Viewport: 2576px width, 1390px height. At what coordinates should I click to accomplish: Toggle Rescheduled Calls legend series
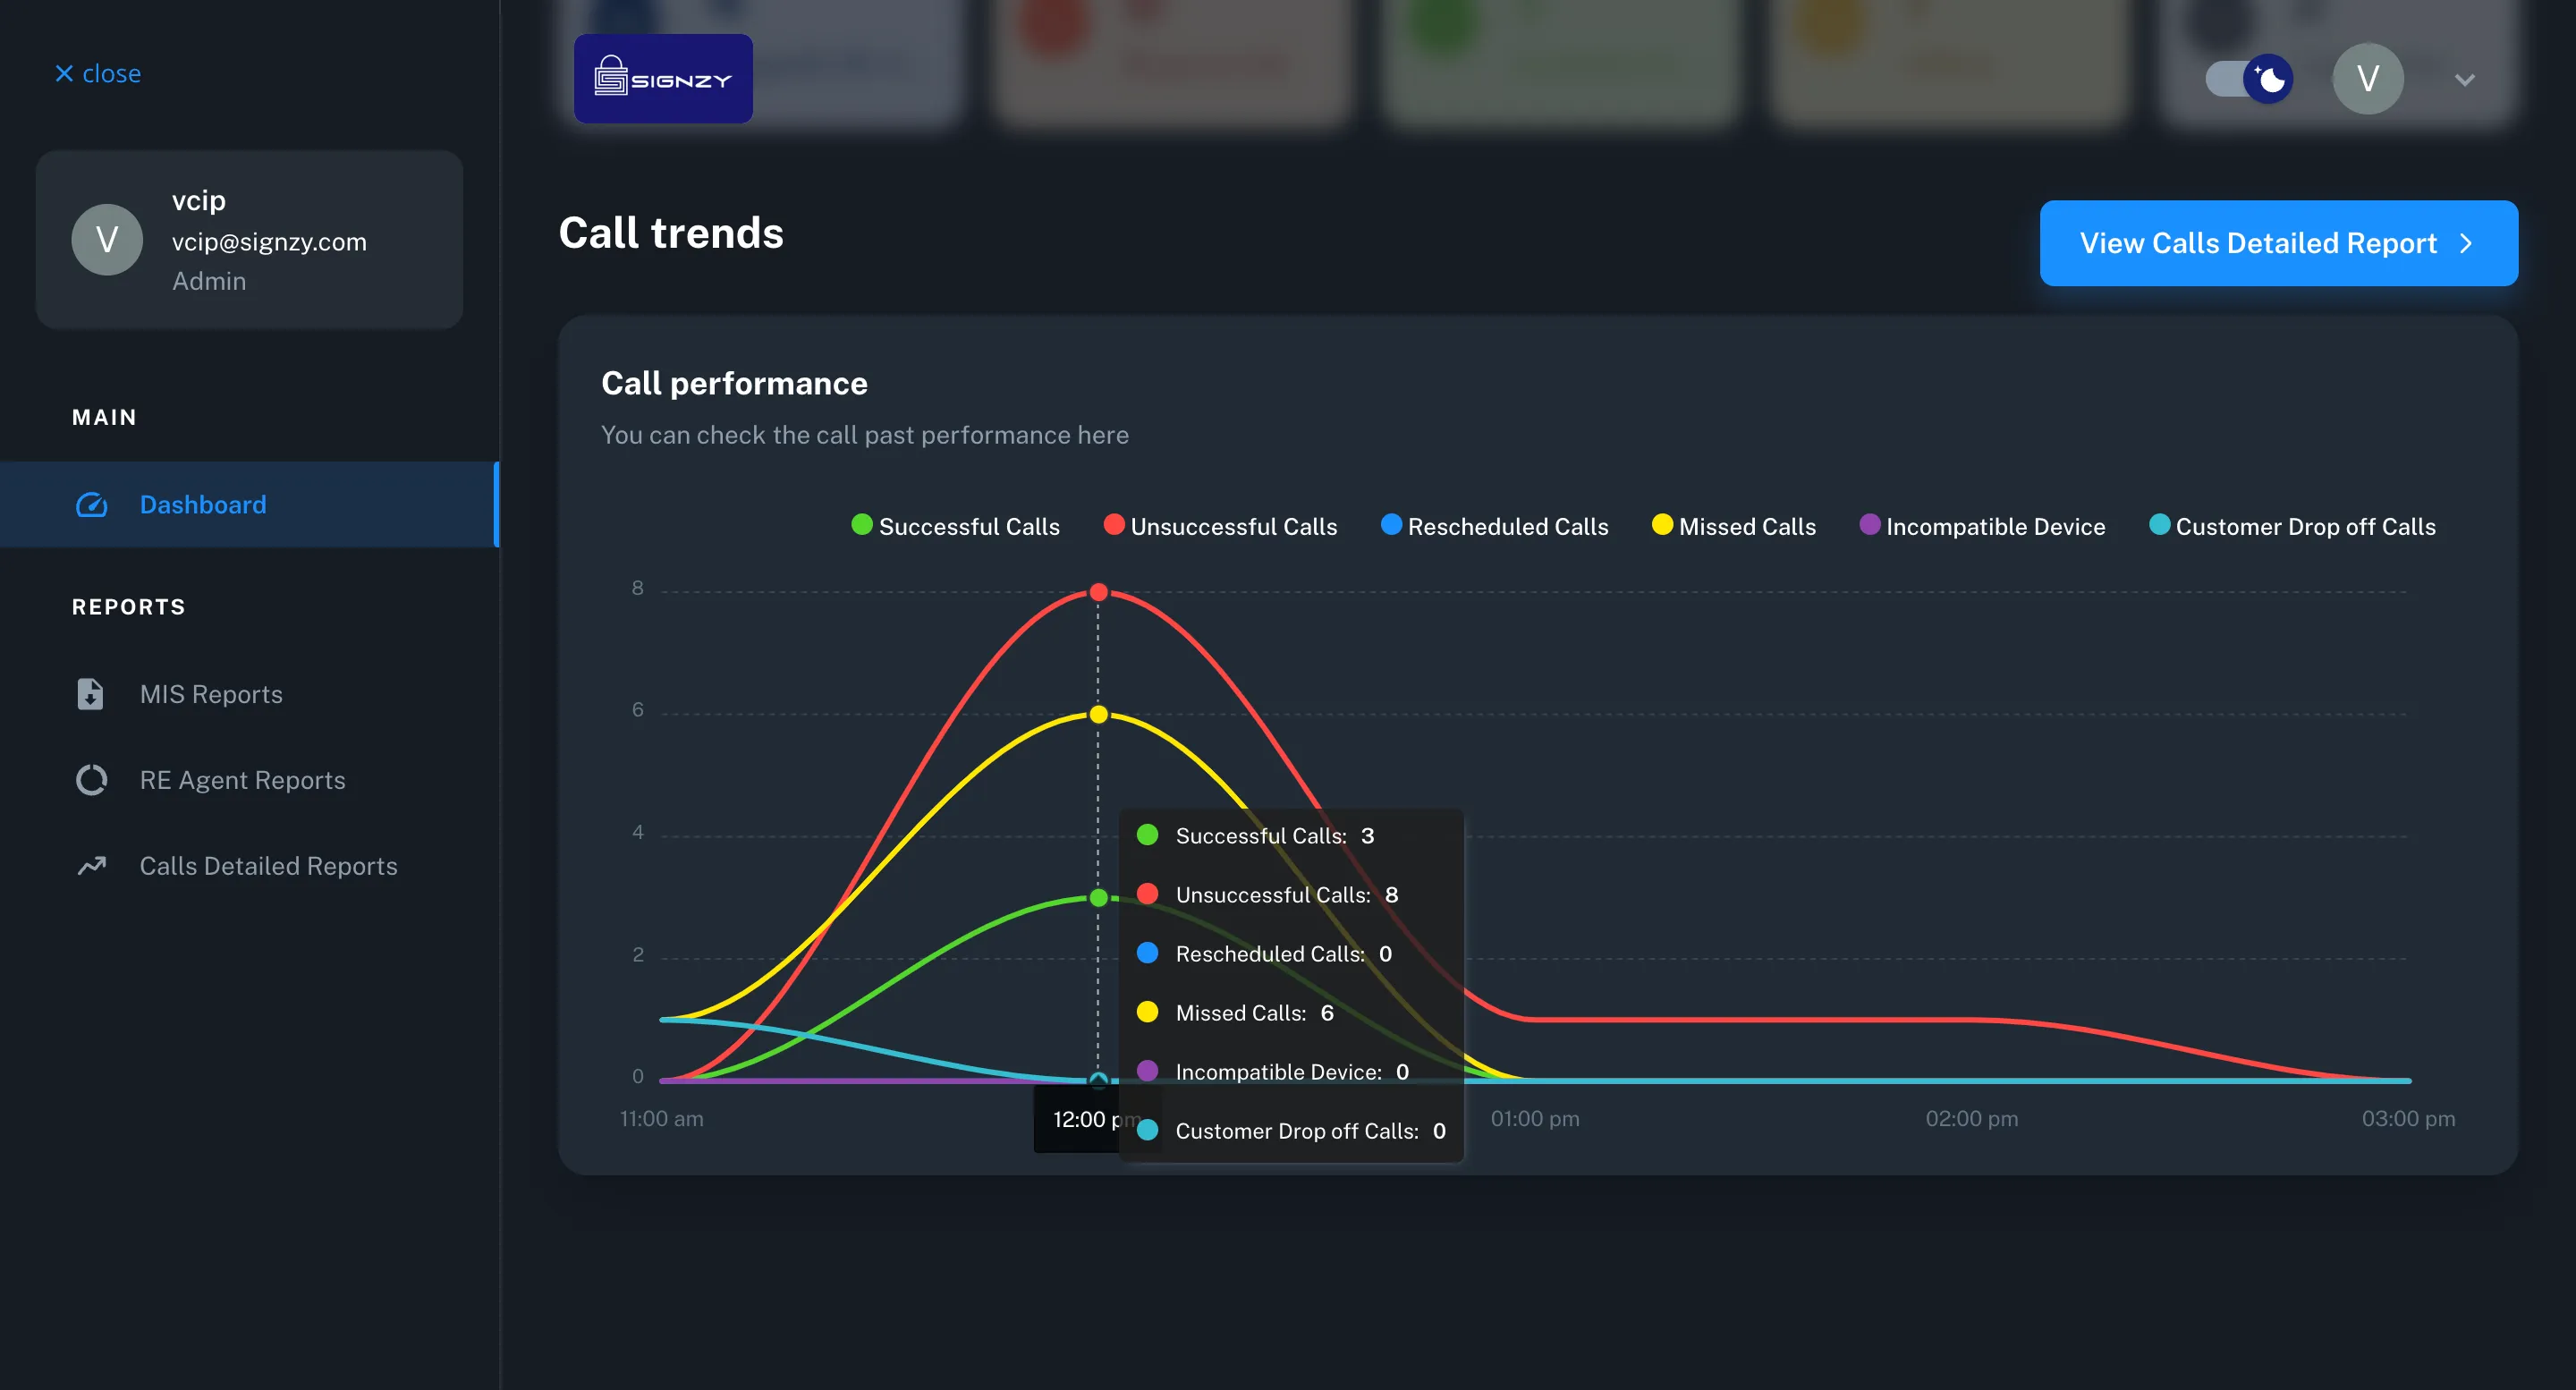[x=1494, y=526]
